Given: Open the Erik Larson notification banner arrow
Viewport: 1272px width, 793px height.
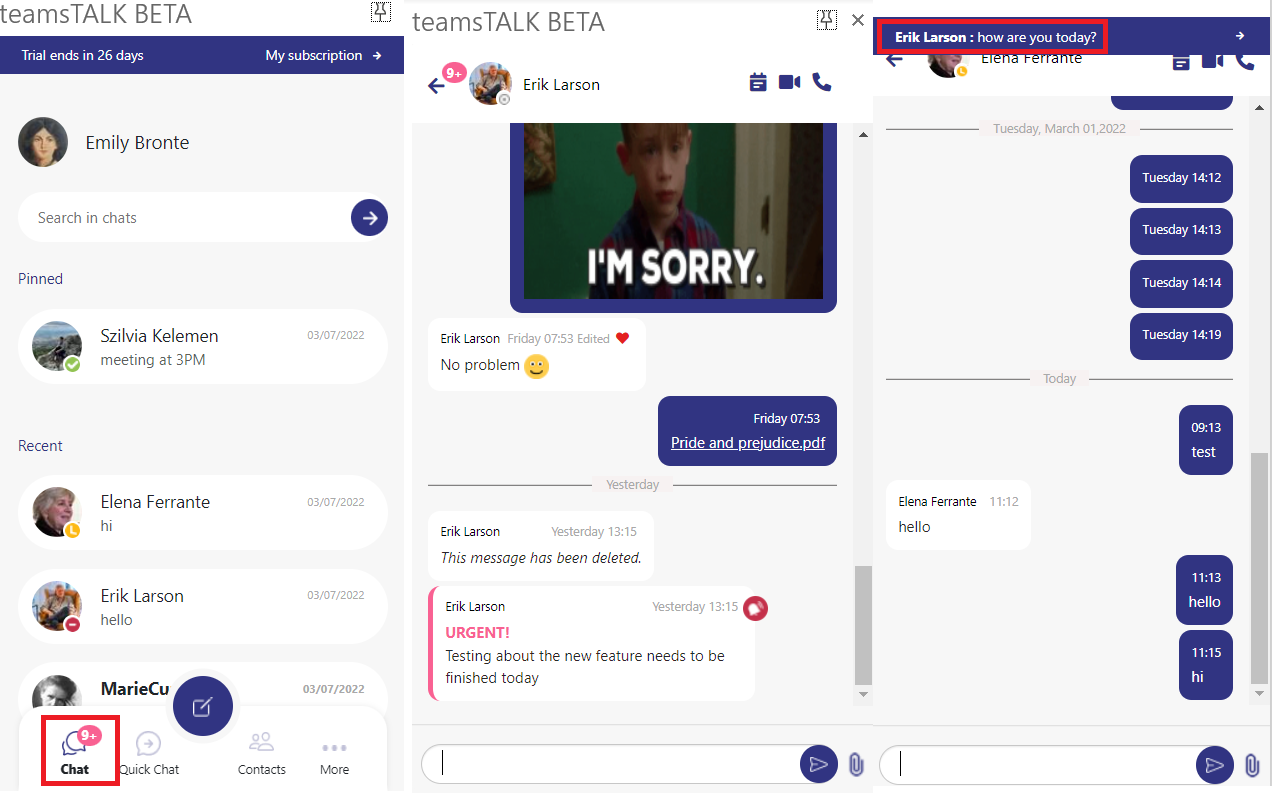Looking at the screenshot, I should [1240, 36].
